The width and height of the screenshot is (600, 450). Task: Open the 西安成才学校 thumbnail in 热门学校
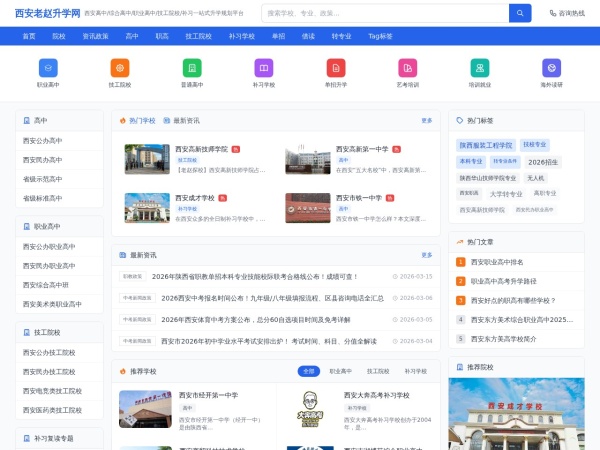coord(147,208)
